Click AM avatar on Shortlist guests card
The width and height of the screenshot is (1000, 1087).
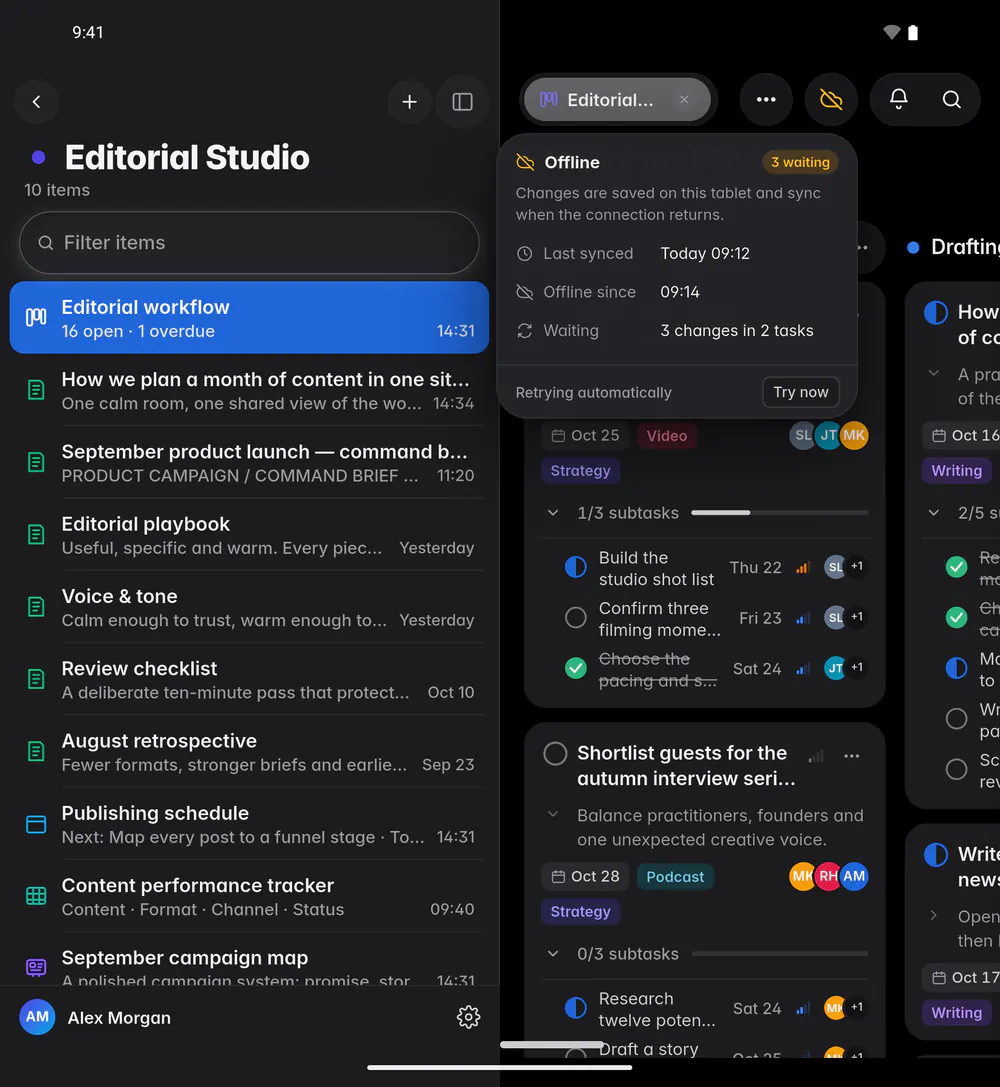(854, 876)
